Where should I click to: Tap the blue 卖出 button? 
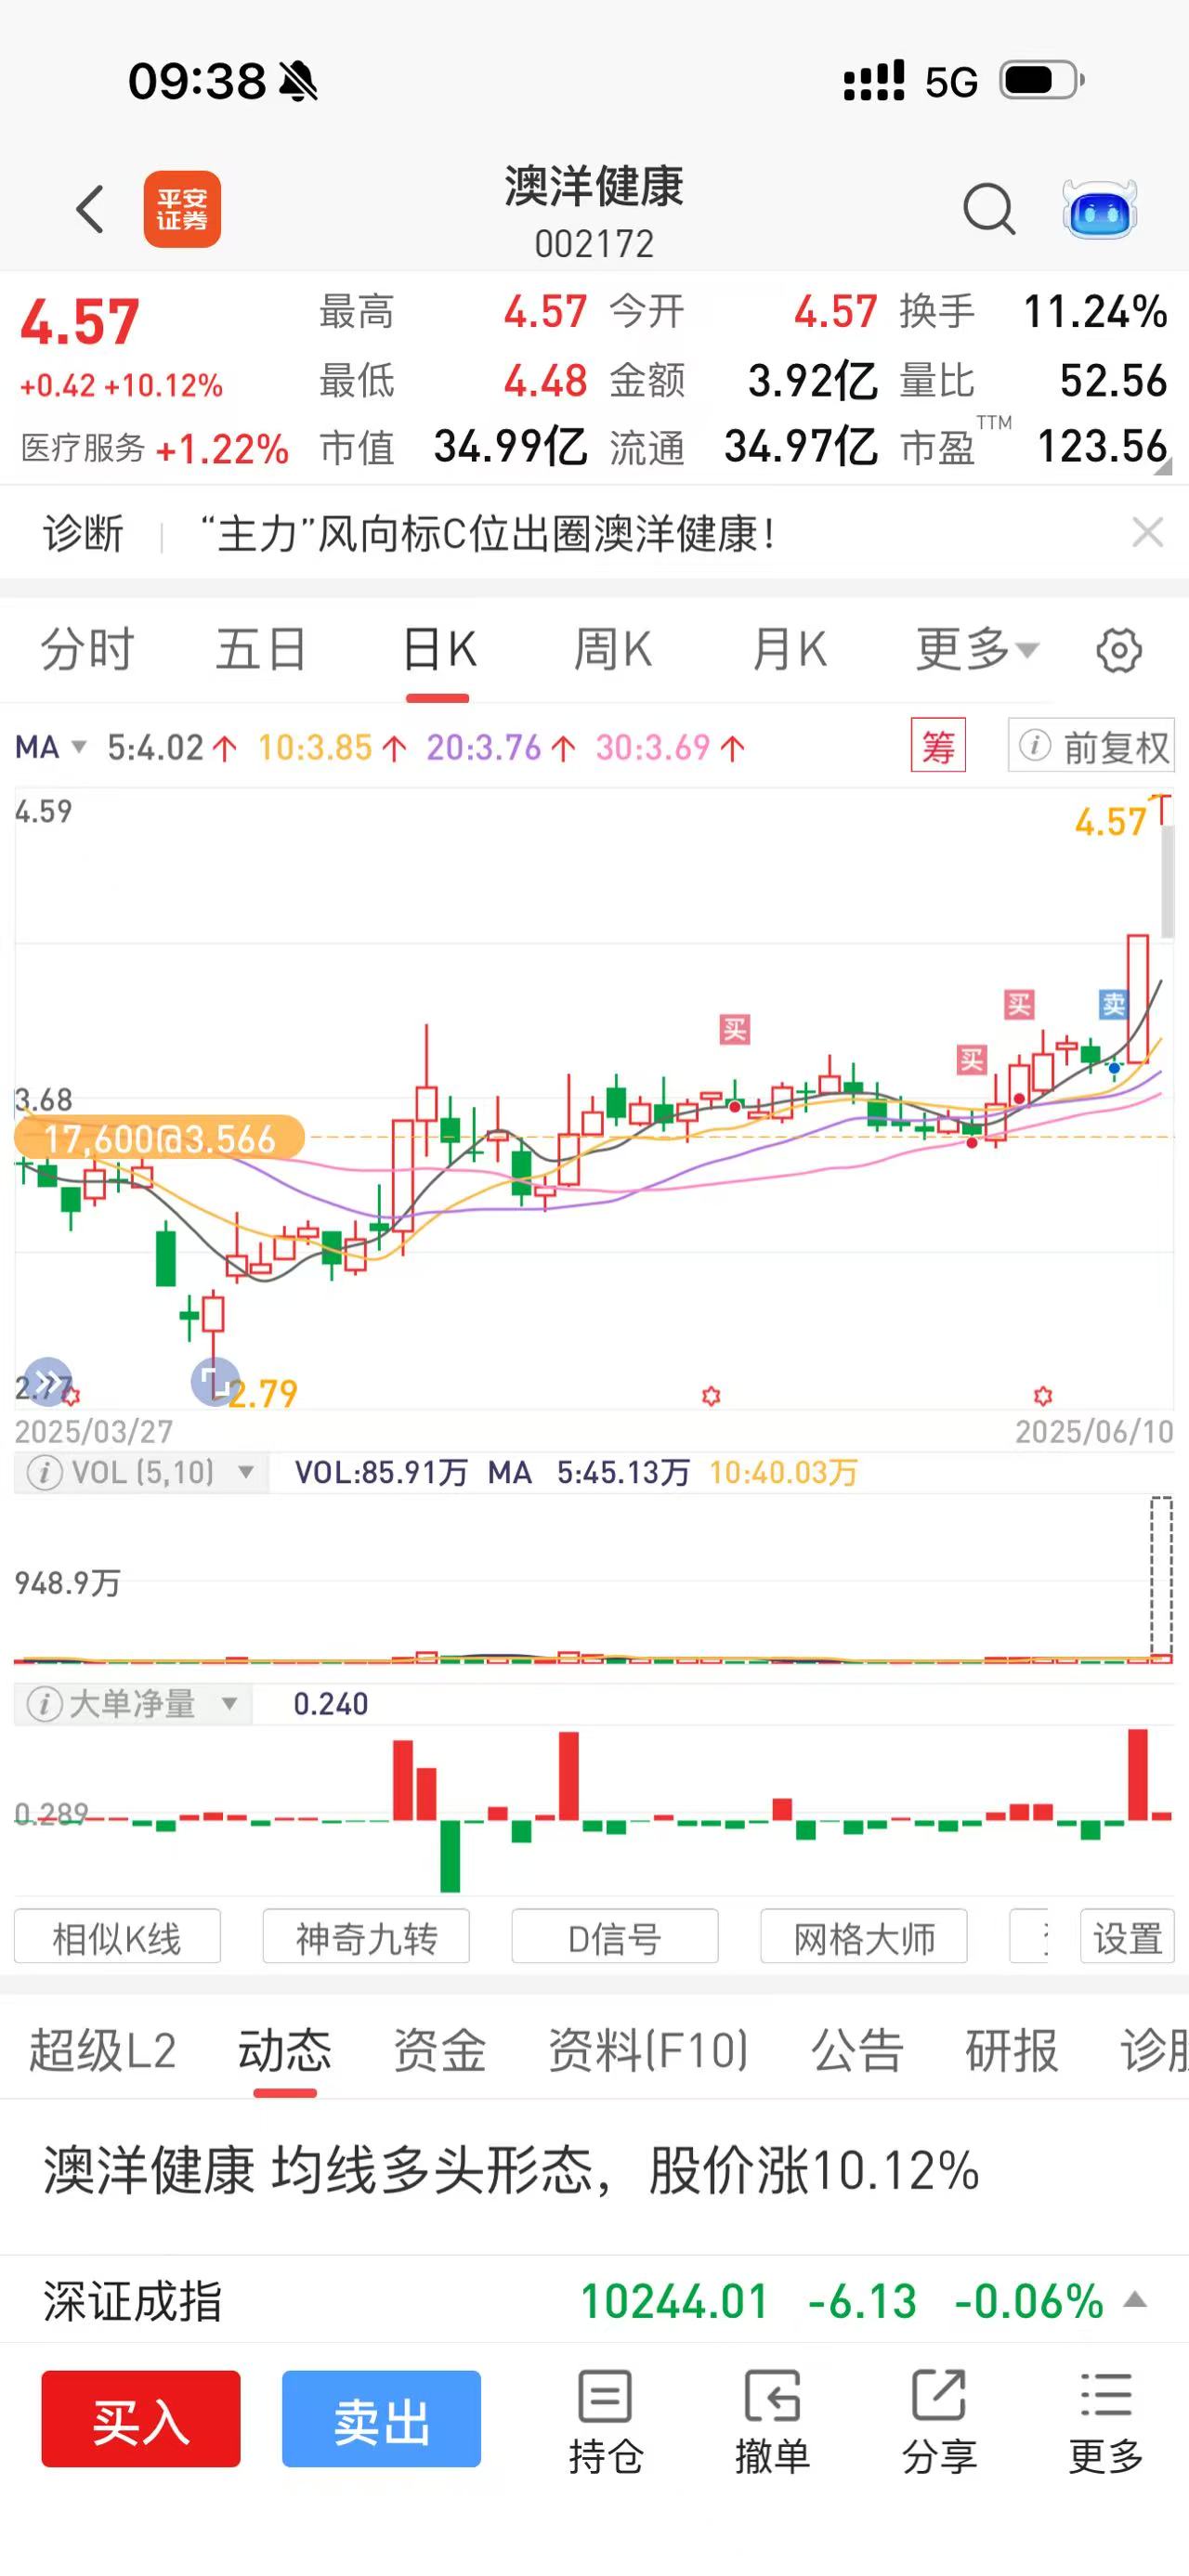pos(381,2419)
